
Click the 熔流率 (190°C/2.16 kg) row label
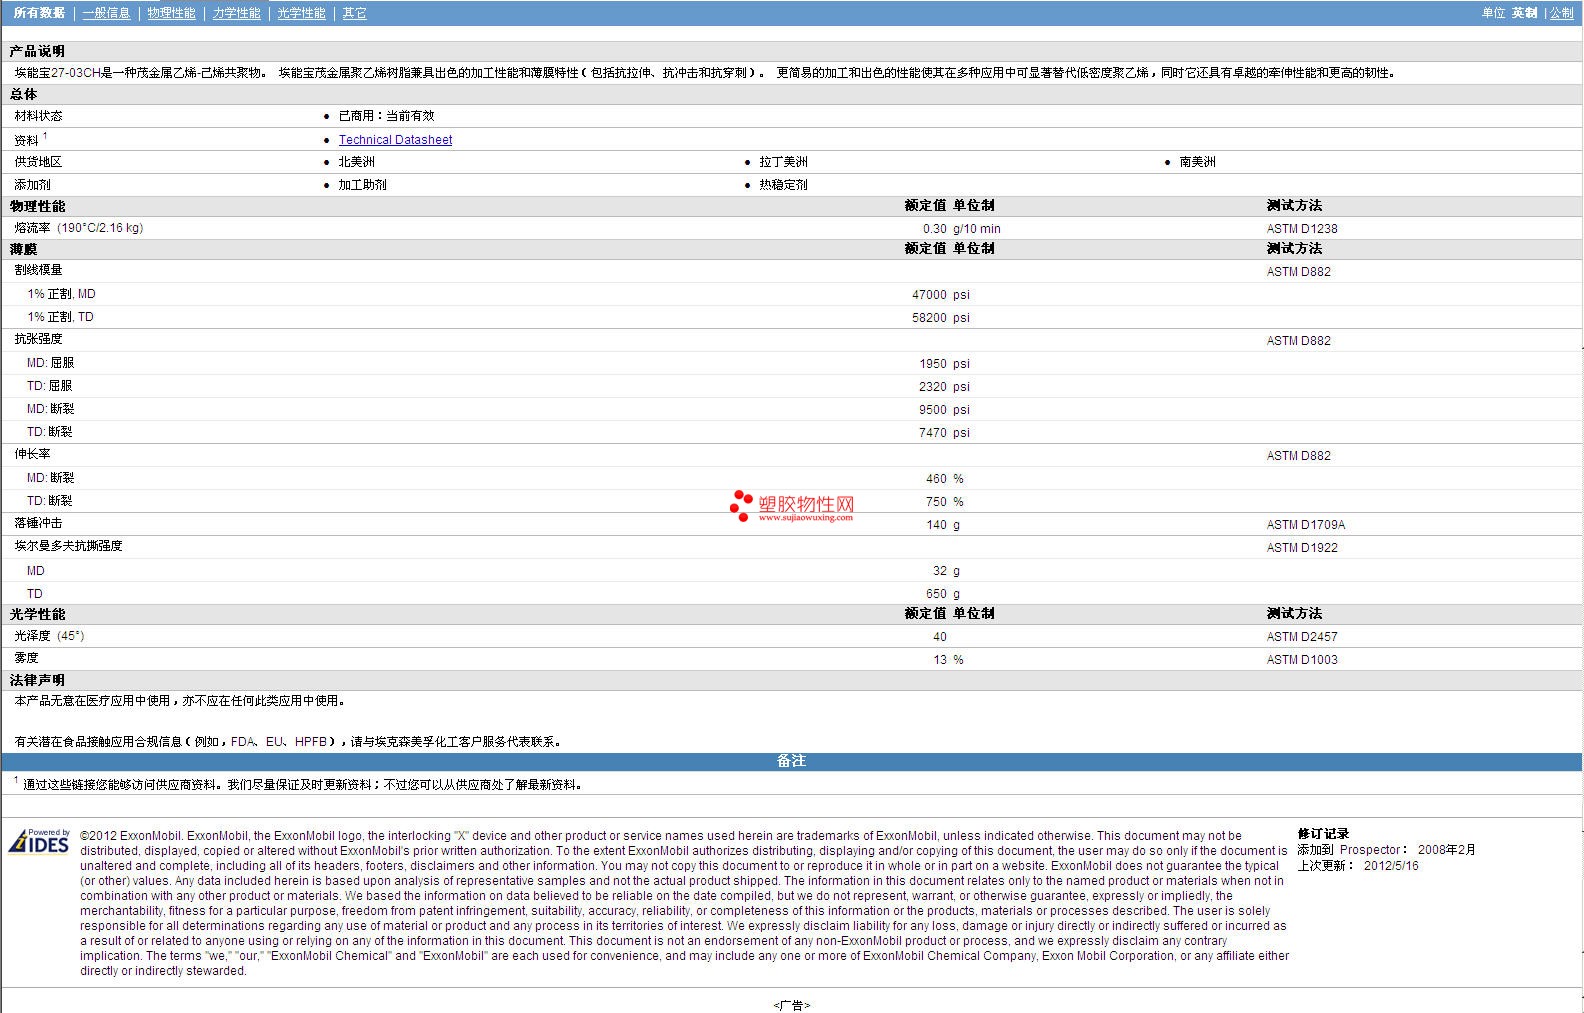point(79,228)
